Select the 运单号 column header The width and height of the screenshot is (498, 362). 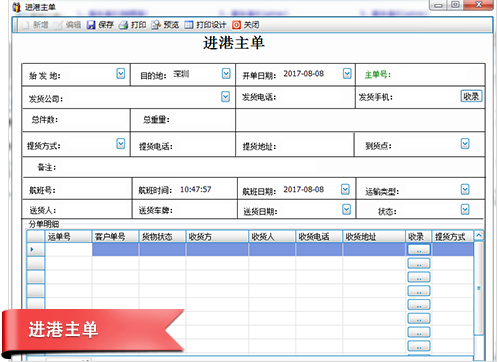pyautogui.click(x=68, y=236)
